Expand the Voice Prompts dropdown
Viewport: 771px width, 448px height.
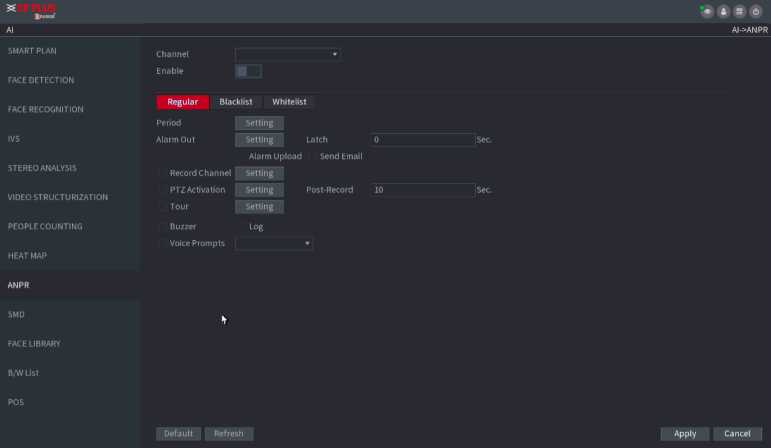click(x=274, y=243)
